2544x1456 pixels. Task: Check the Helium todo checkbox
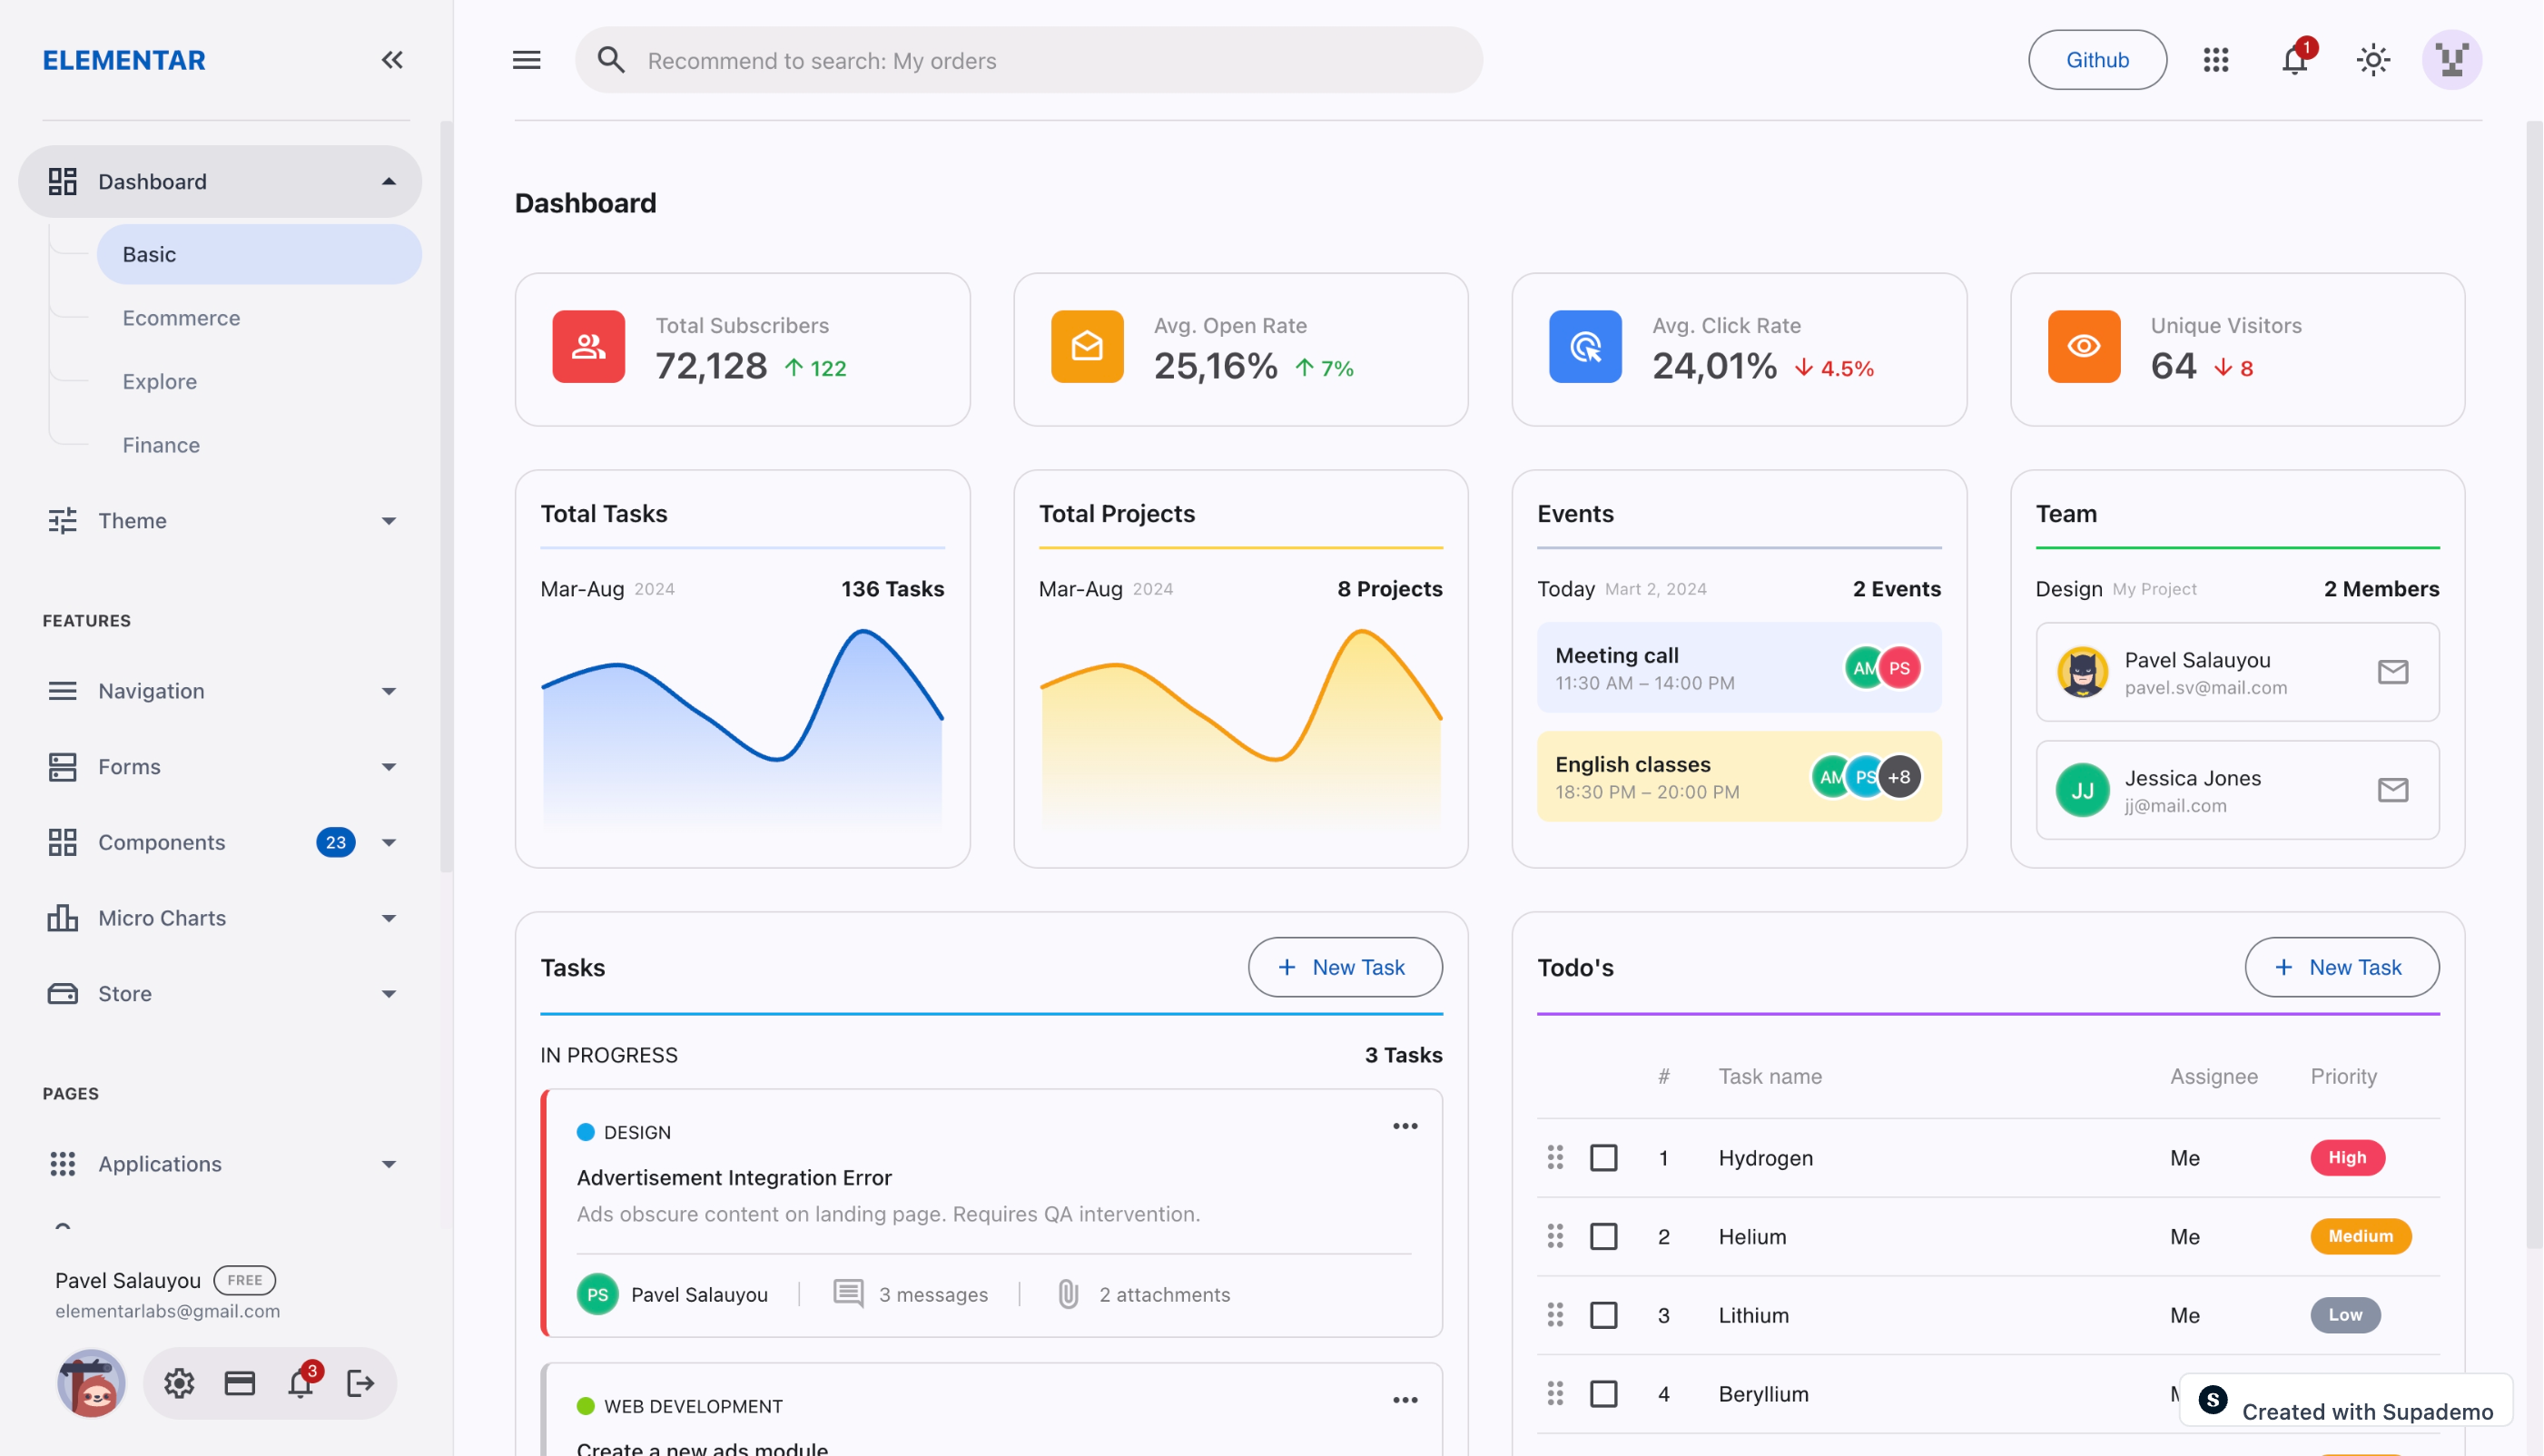pyautogui.click(x=1603, y=1237)
